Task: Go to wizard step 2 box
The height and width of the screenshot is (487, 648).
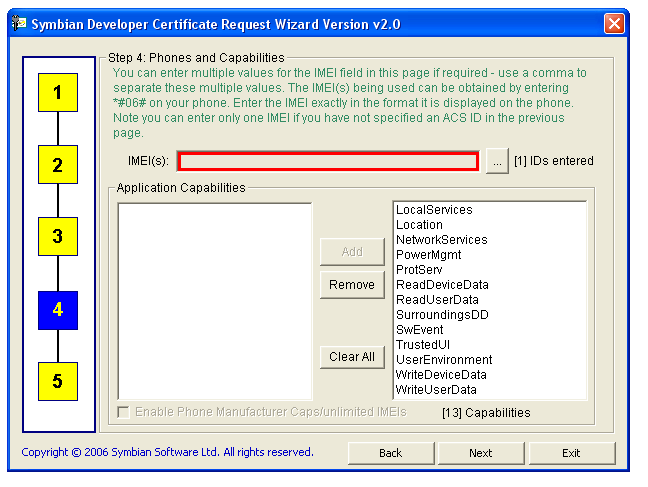Action: (58, 165)
